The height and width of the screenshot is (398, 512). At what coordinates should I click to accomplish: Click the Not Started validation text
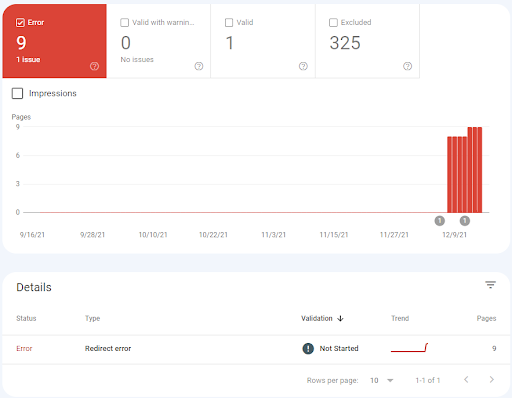(339, 349)
